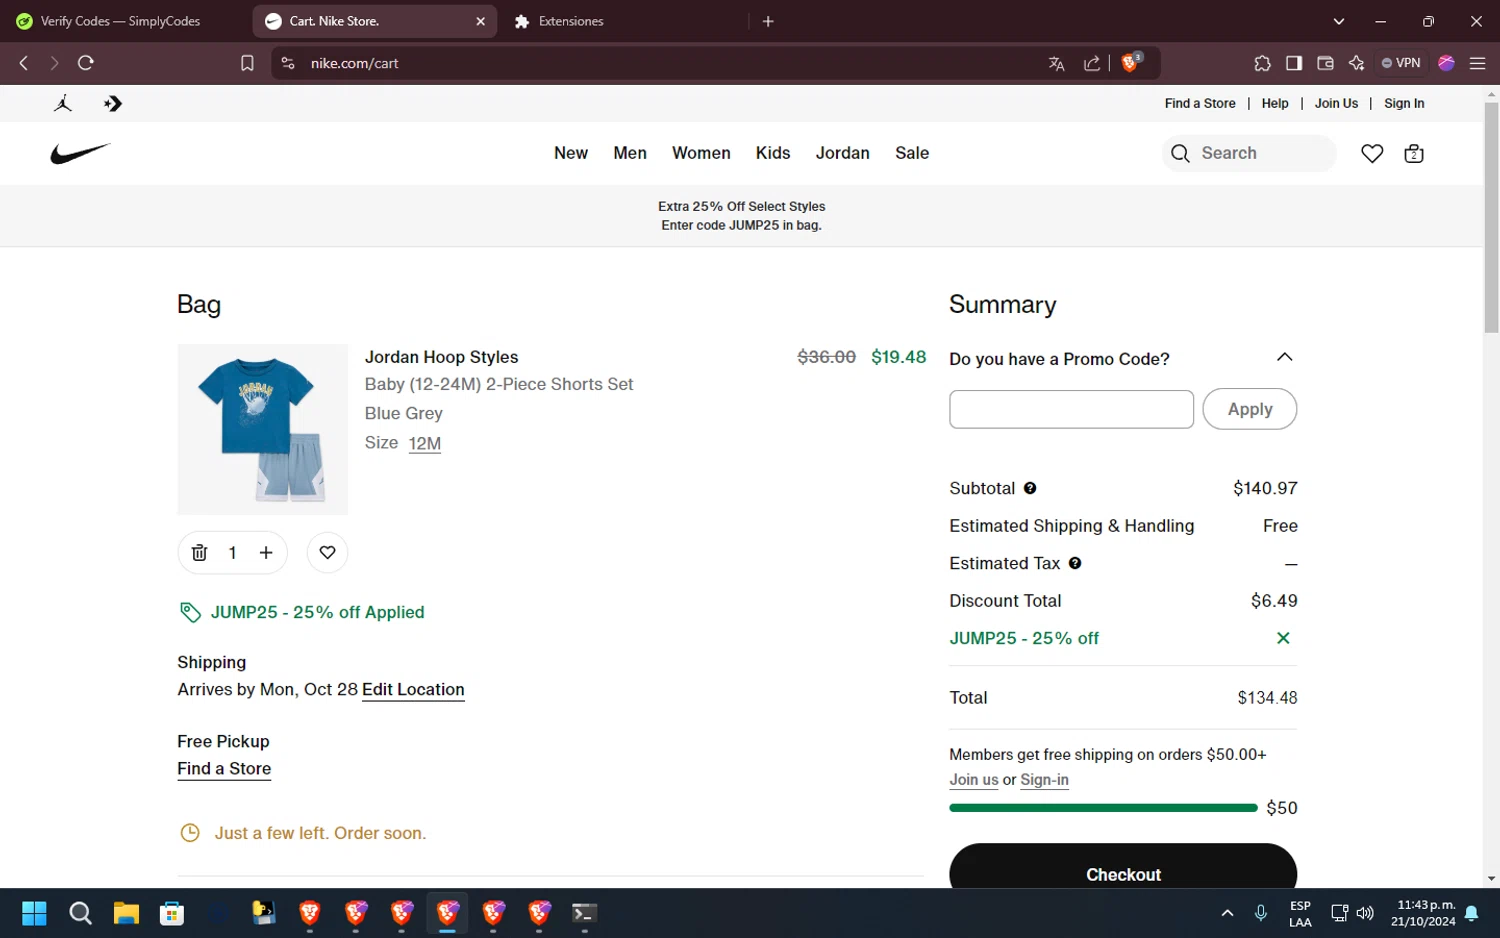Screen dimensions: 1500x938
Task: Bookmark this page icon
Action: pyautogui.click(x=247, y=63)
